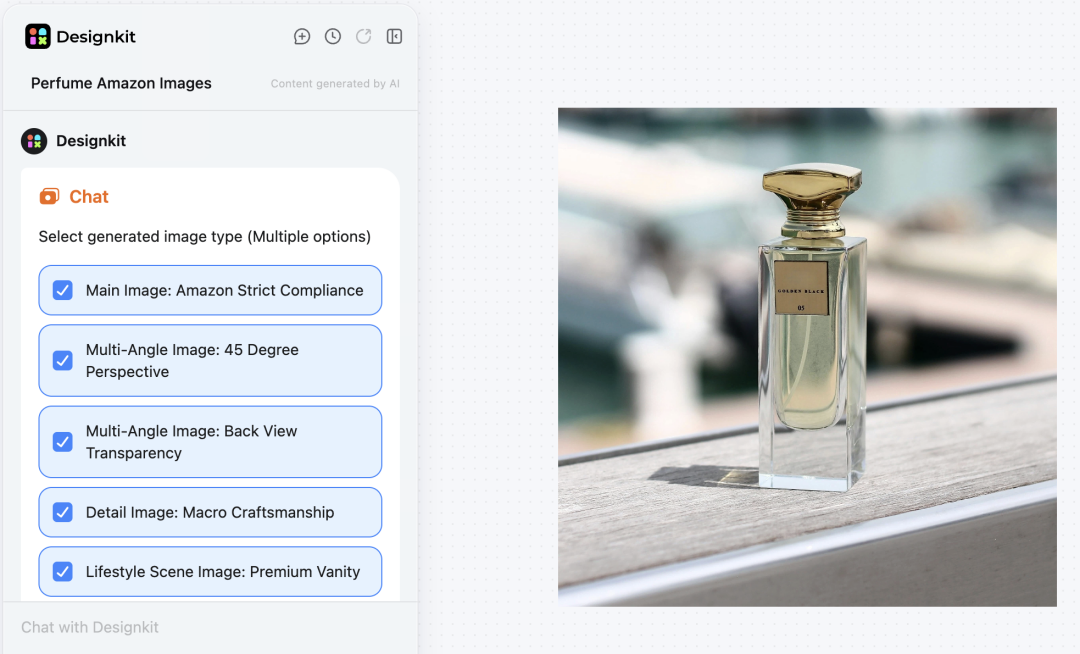Click the Detail Image: Macro Craftsmanship card

[x=210, y=512]
